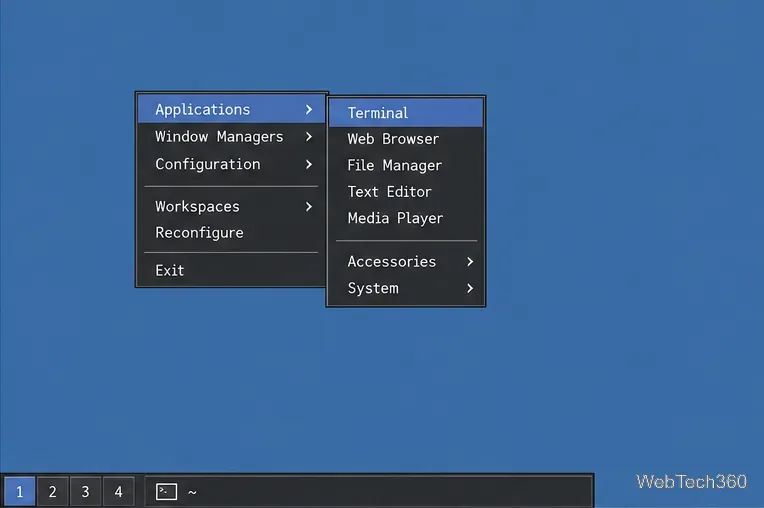Switch to workspace 3 in the panel
The image size is (764, 508).
[x=85, y=491]
